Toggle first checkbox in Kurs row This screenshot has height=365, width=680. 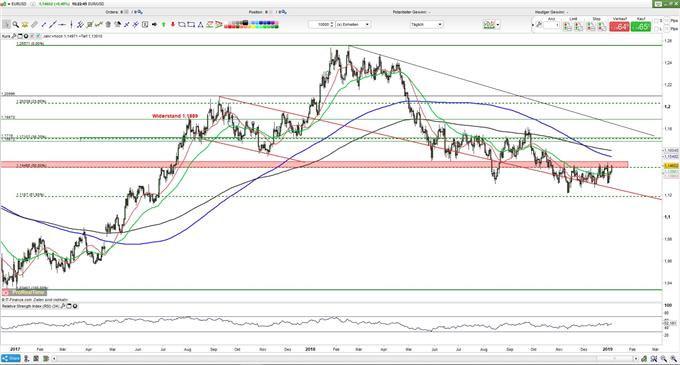[32, 36]
